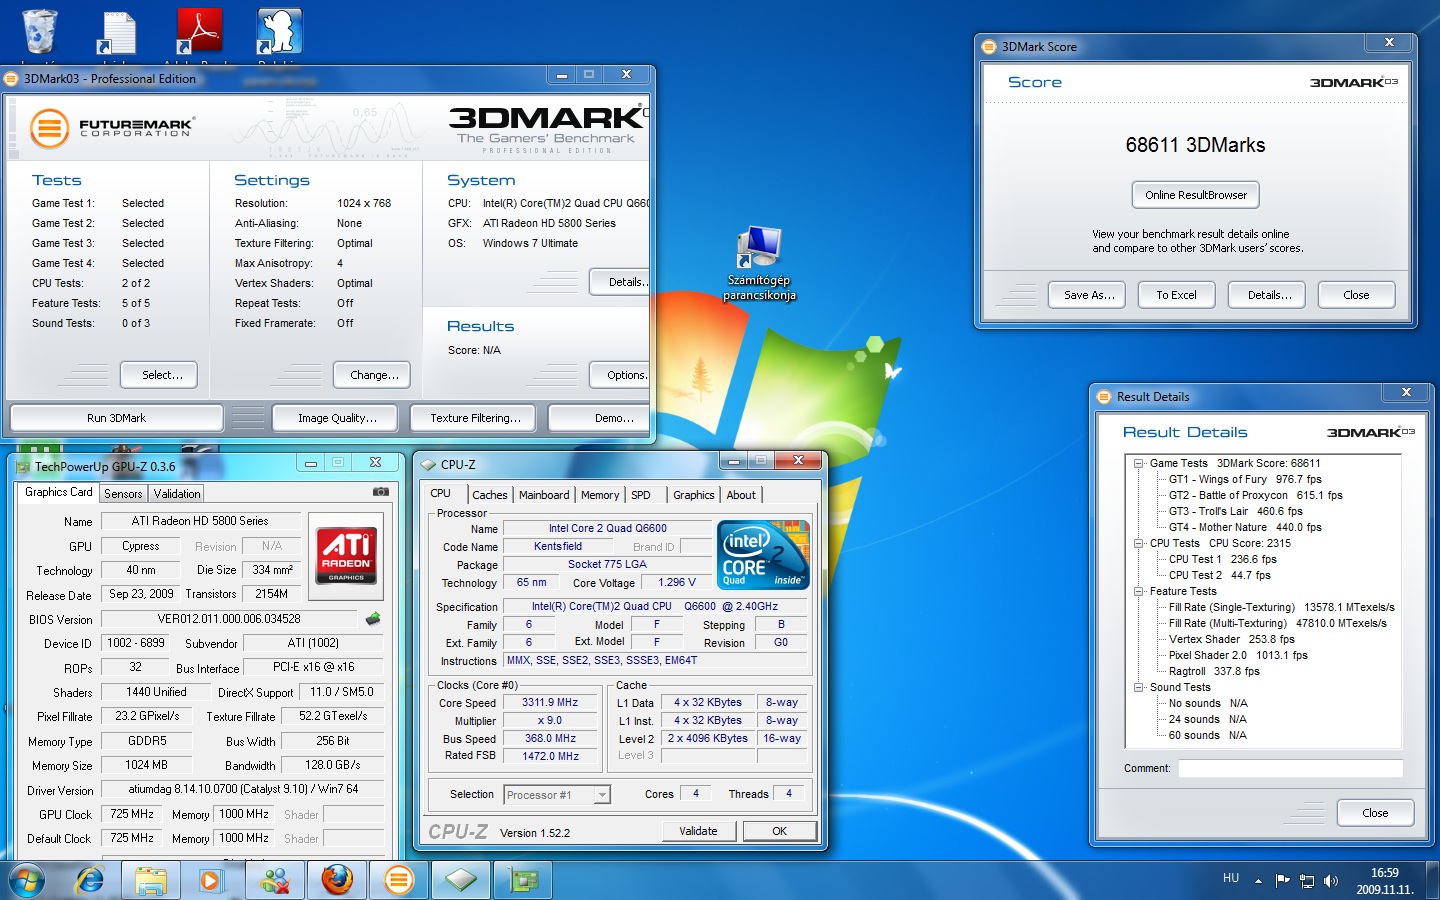This screenshot has width=1440, height=900.
Task: Show hidden tray icons arrow
Action: 1258,881
